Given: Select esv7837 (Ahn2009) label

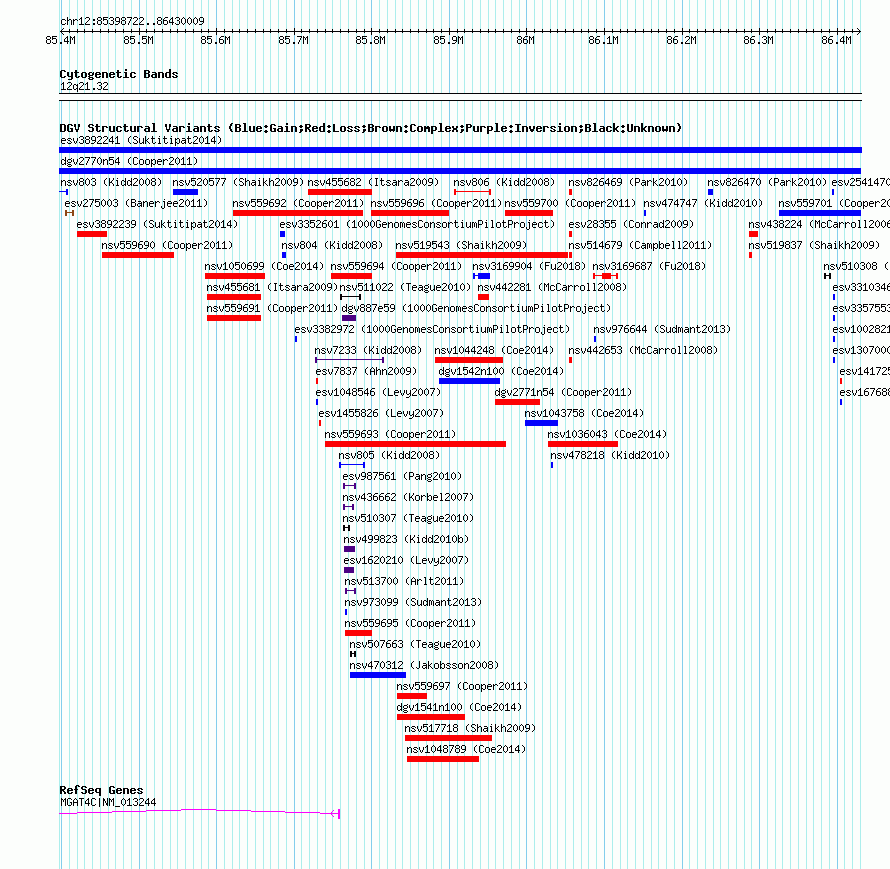Looking at the screenshot, I should pos(366,371).
